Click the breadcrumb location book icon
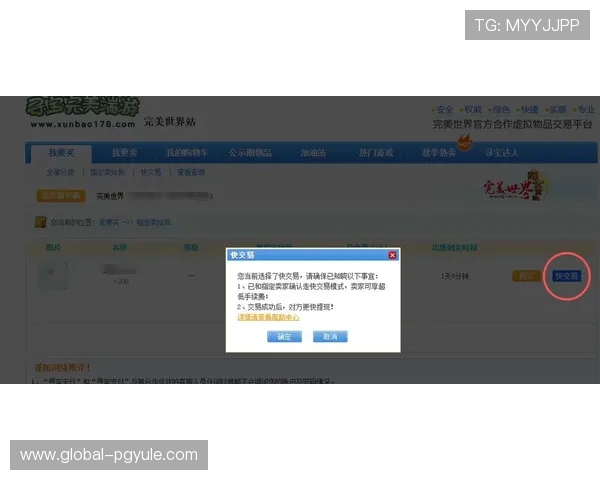The height and width of the screenshot is (480, 600). 41,222
